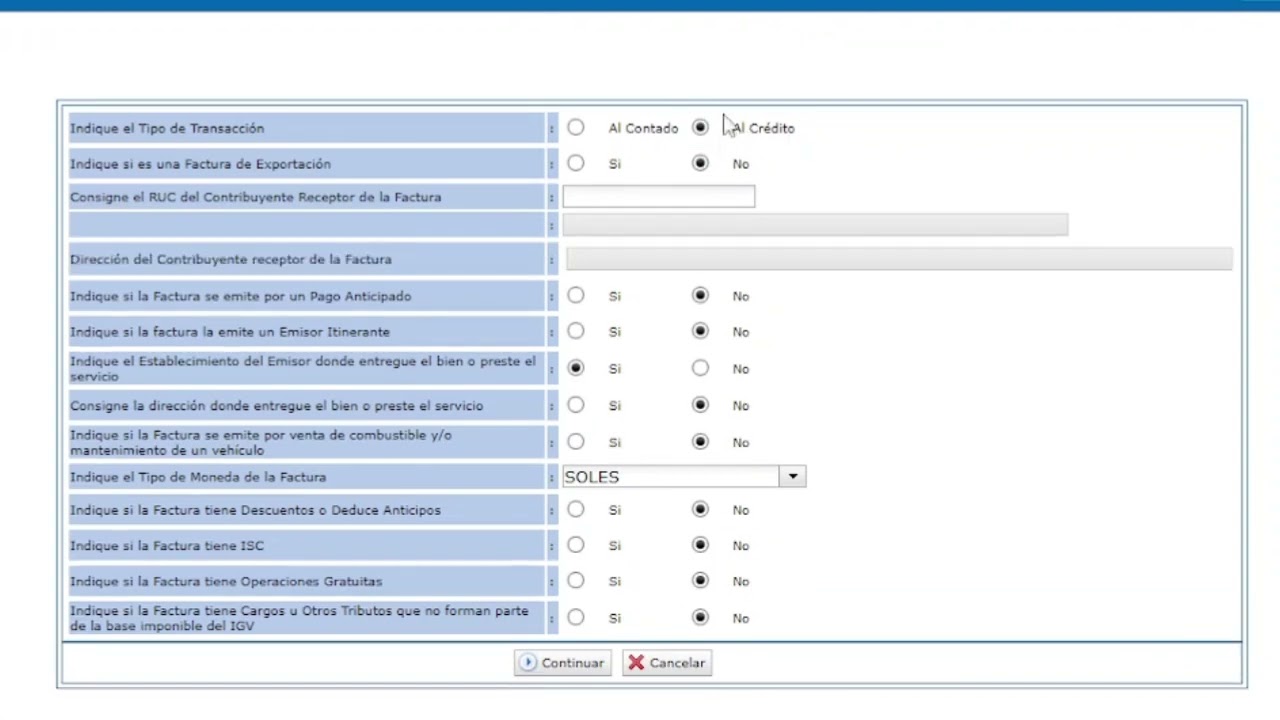Click label 'Indique el Tipo de Transacción'

tap(167, 128)
